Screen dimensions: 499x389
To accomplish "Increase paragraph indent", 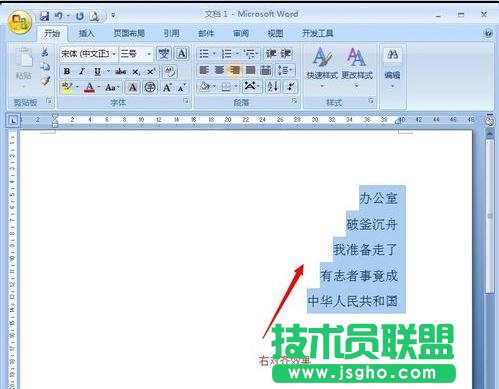I will [286, 53].
